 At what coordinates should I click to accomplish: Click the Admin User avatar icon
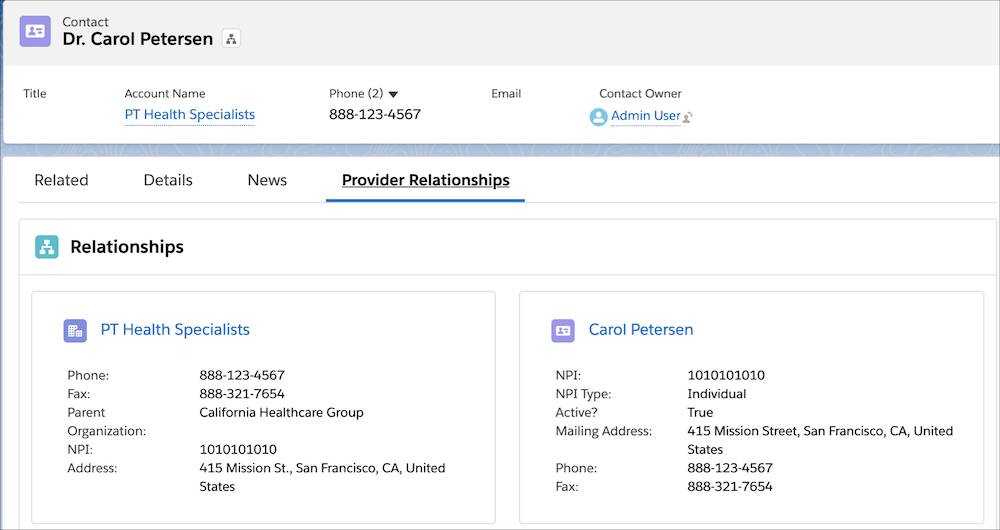598,117
